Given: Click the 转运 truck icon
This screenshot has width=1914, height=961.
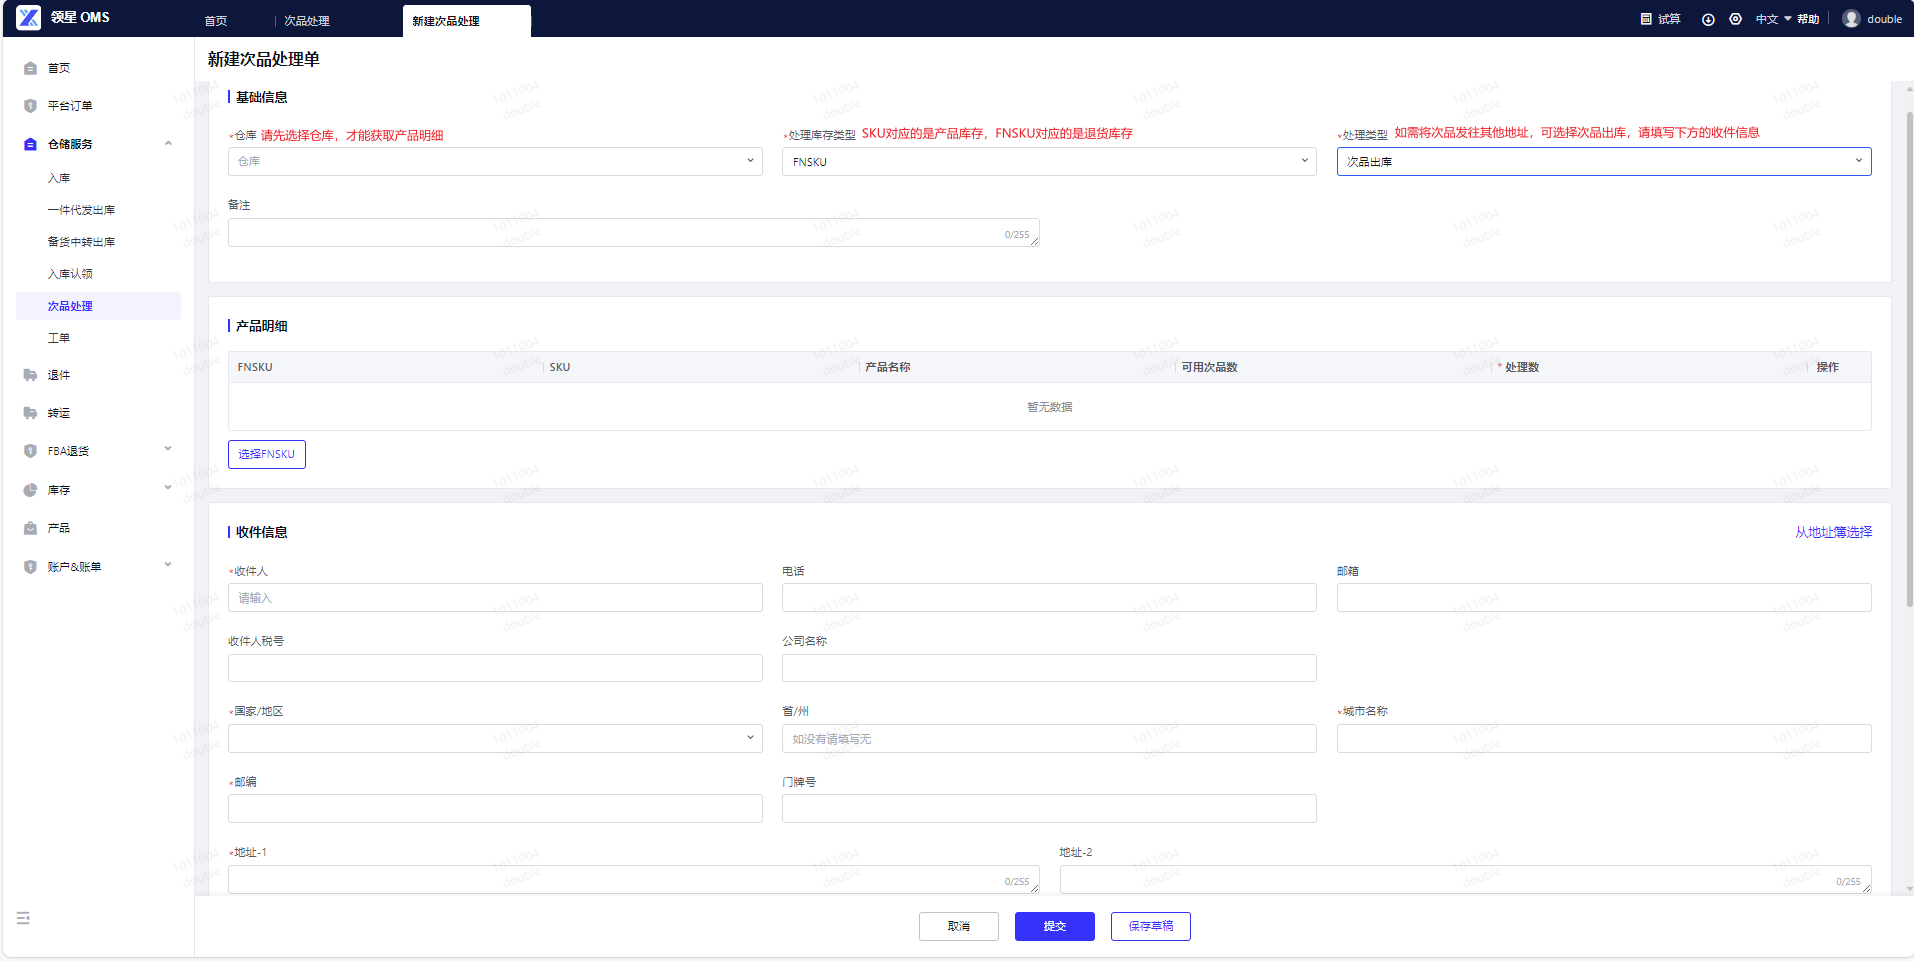Looking at the screenshot, I should pyautogui.click(x=30, y=413).
